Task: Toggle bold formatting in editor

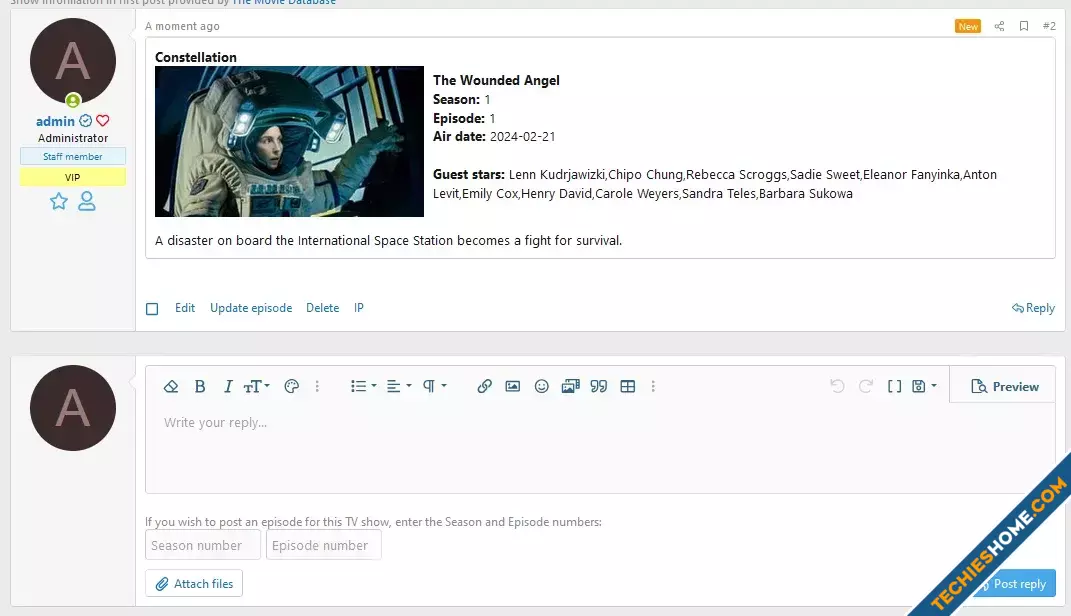Action: coord(199,387)
